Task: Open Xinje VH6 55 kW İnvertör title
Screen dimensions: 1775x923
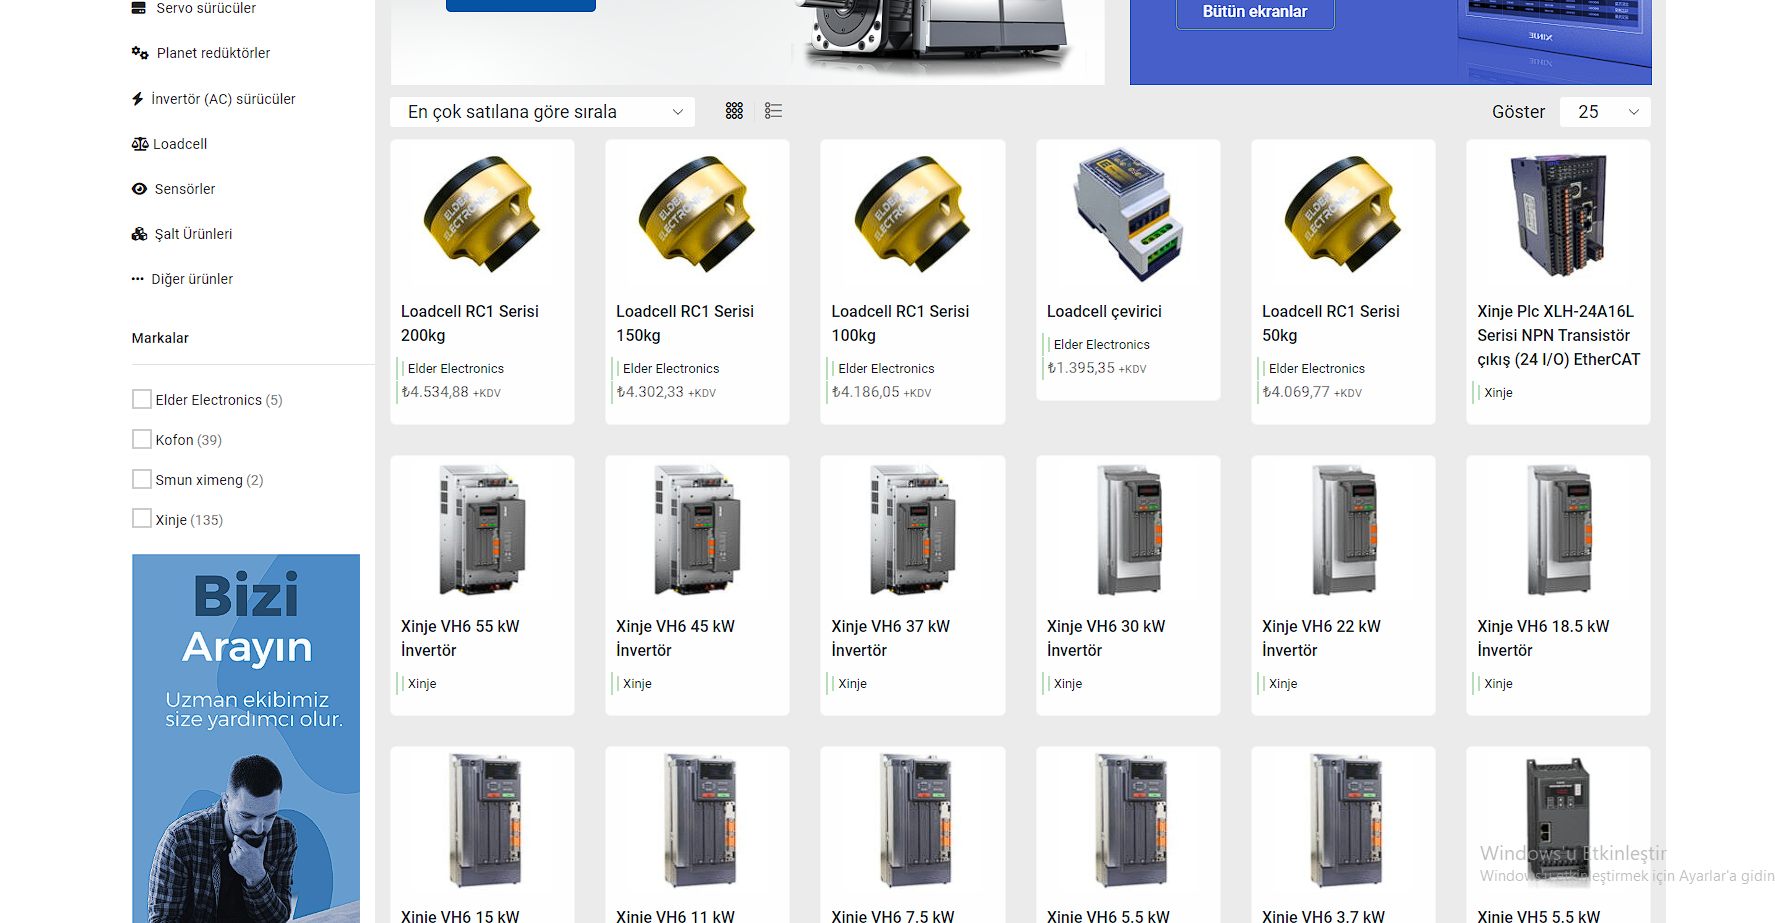Action: pos(460,639)
